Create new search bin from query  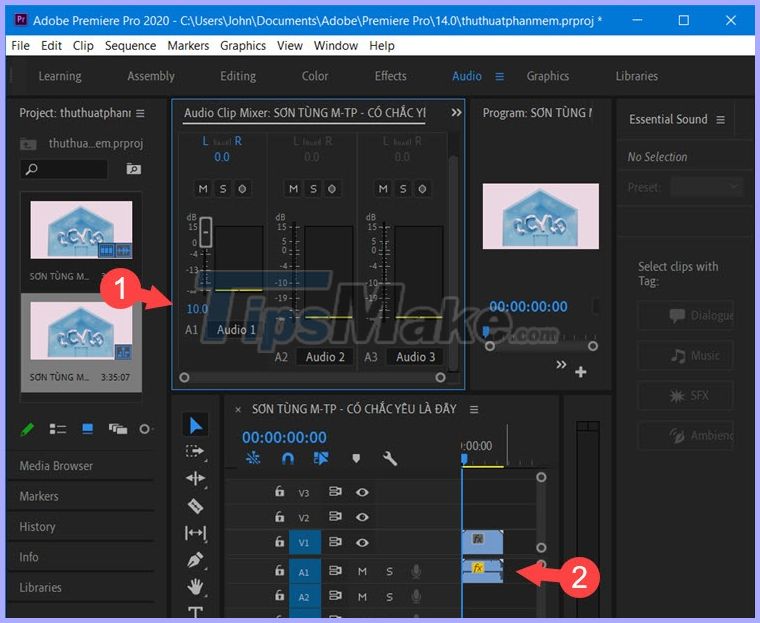[x=133, y=169]
